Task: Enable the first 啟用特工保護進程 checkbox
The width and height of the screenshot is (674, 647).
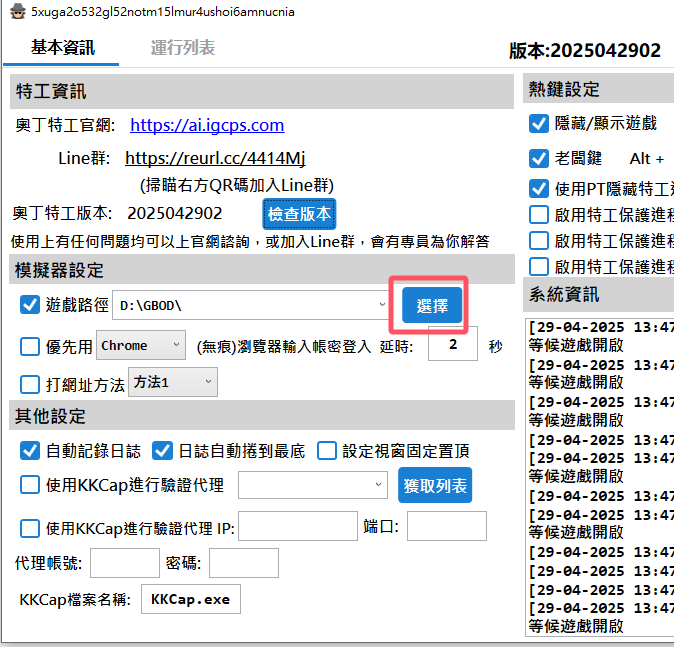Action: (539, 215)
